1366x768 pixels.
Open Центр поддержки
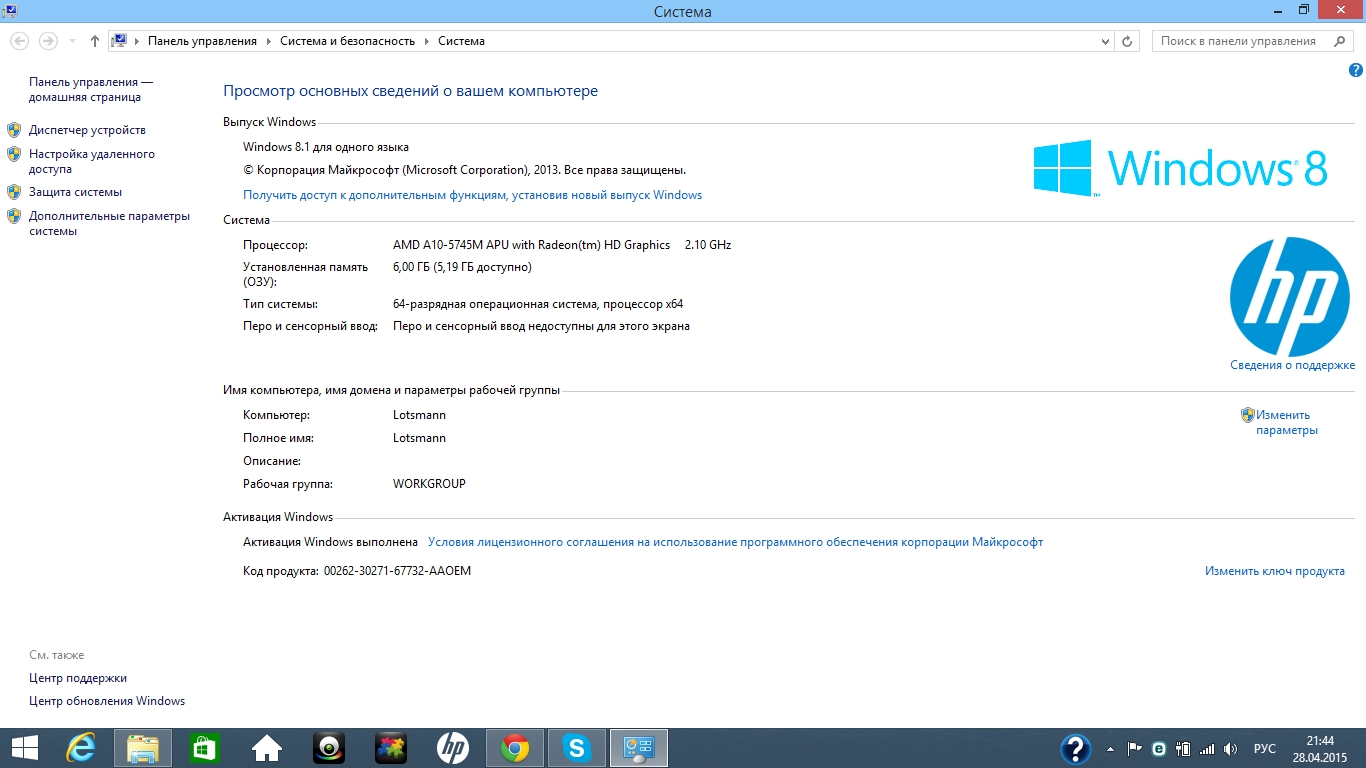coord(78,678)
